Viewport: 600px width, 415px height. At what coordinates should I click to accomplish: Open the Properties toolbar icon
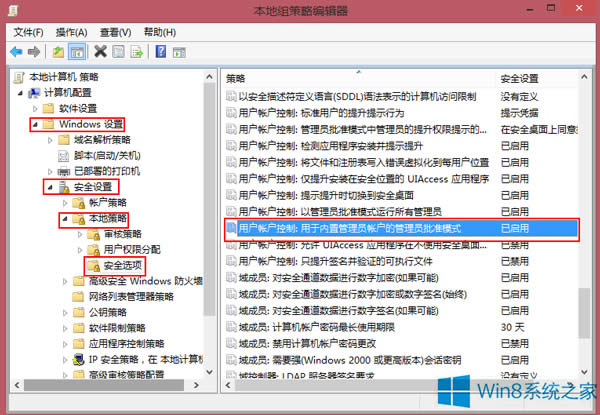[118, 52]
